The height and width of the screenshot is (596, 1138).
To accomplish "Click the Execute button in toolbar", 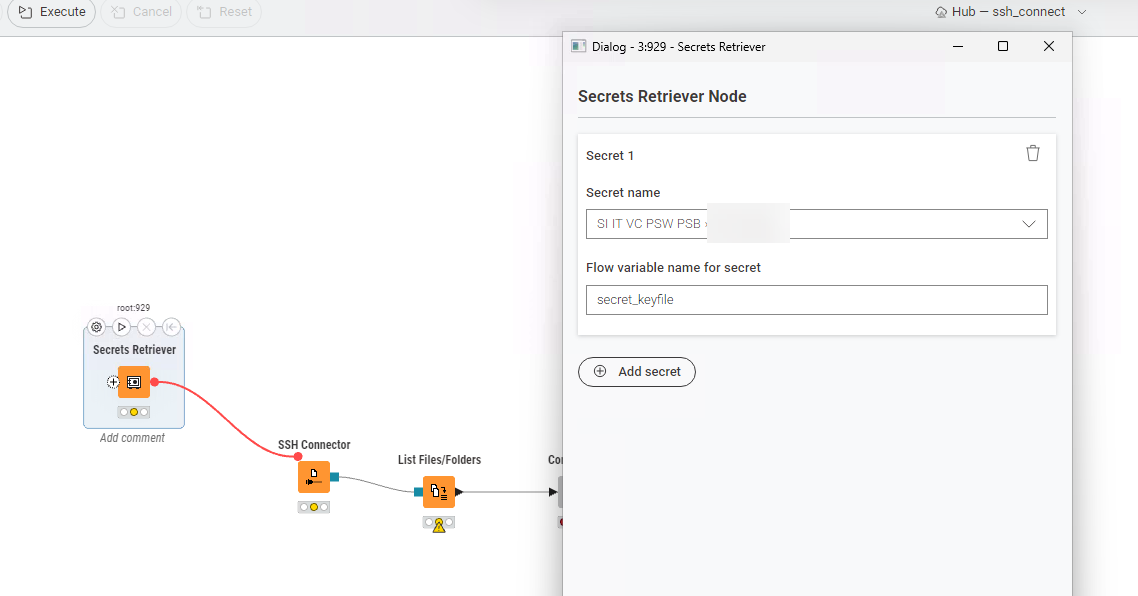I will (52, 12).
